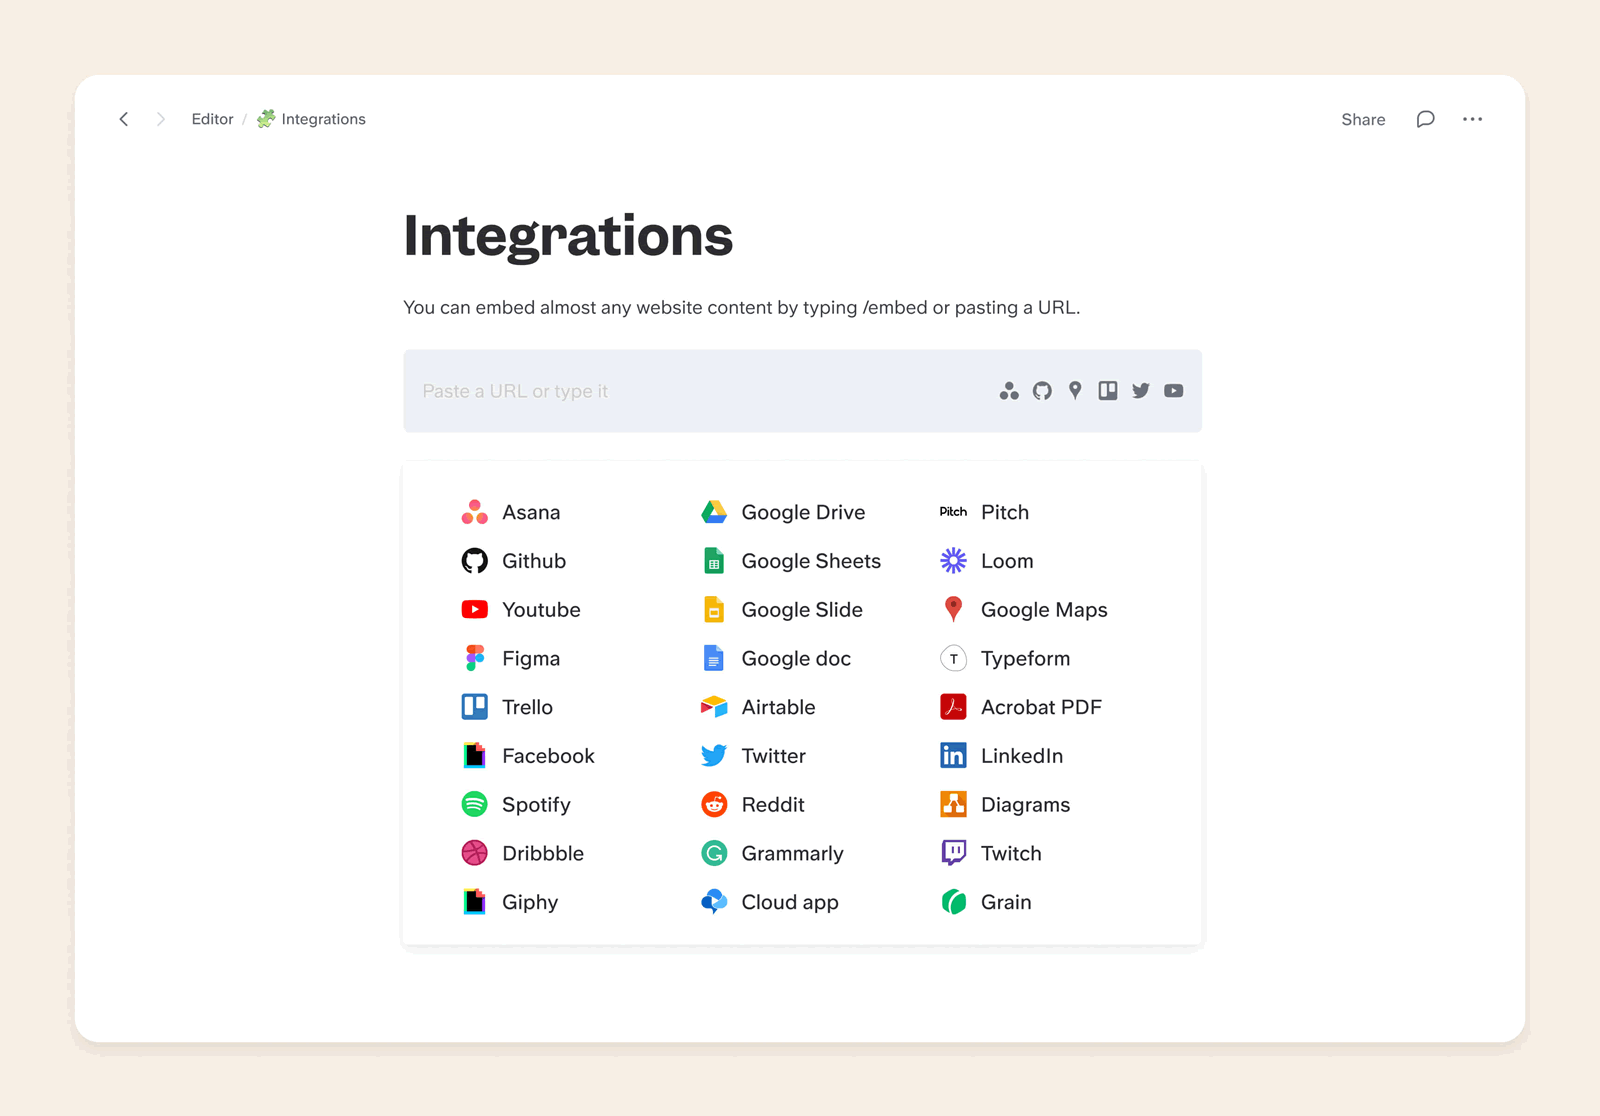Select the Acrobat PDF integration
1600x1116 pixels.
click(1021, 707)
